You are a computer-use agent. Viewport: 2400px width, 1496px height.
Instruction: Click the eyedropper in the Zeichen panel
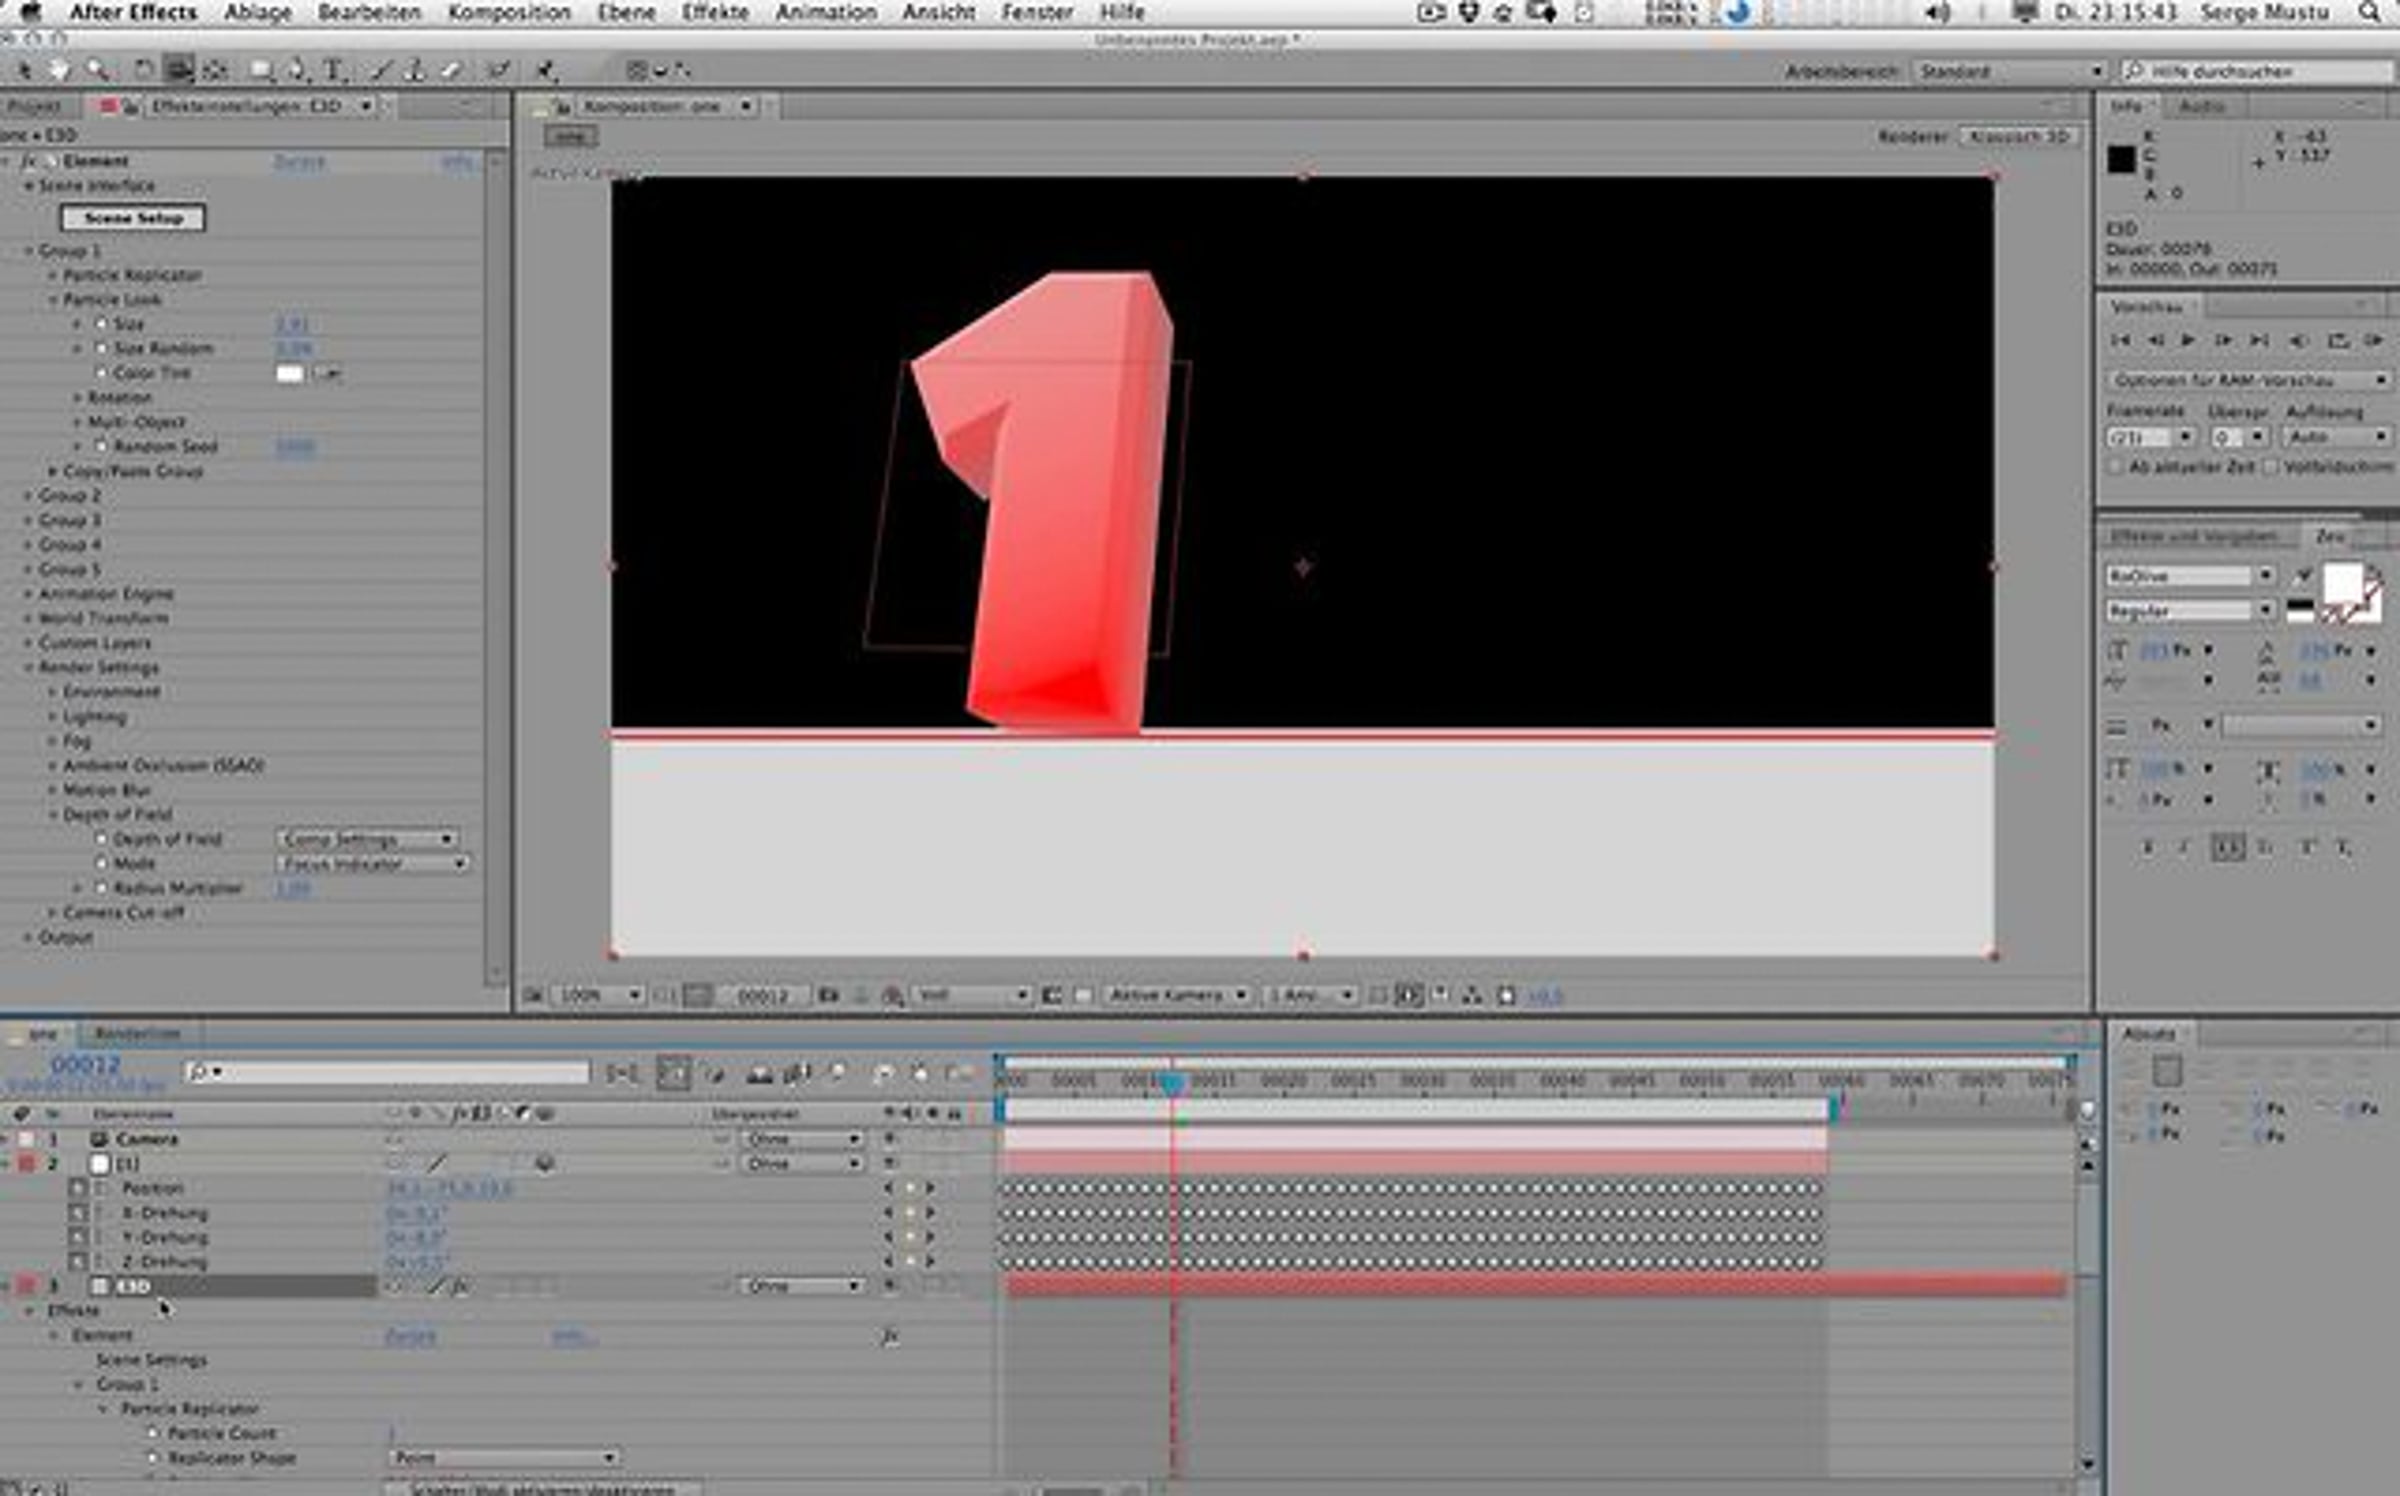[x=2303, y=575]
